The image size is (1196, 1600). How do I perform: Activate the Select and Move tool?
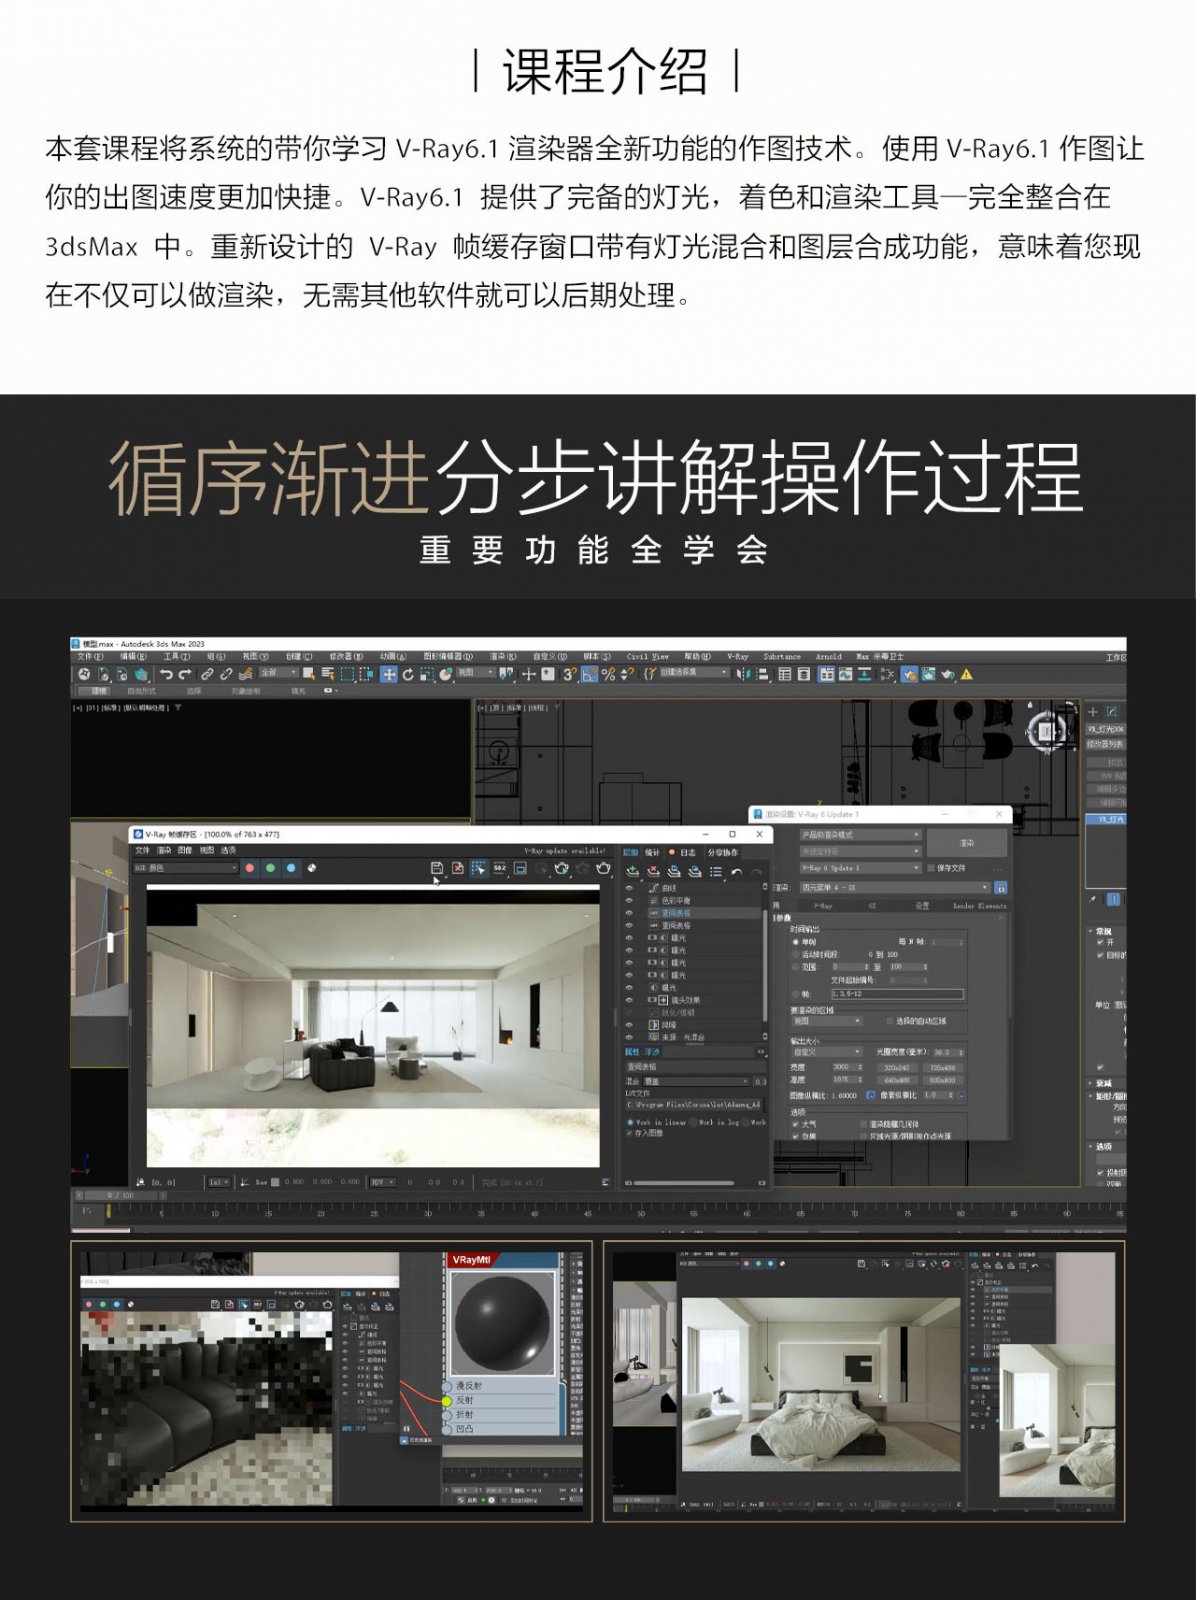[x=389, y=675]
